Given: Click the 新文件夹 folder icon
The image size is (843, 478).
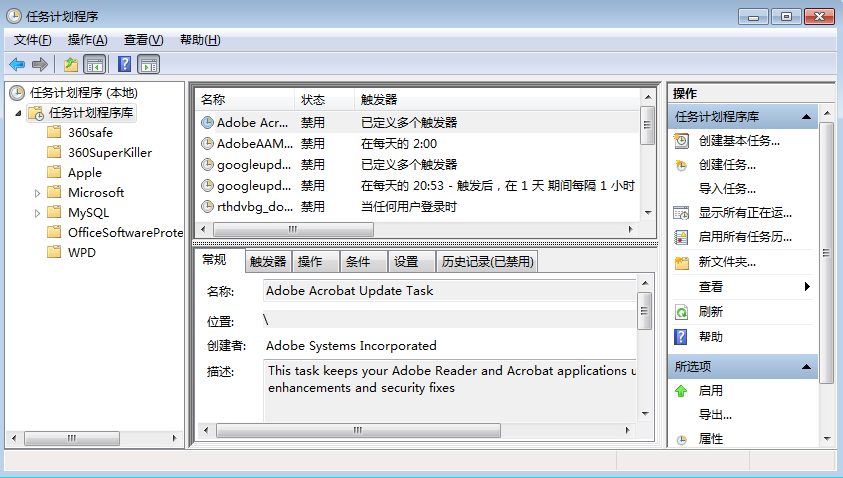Looking at the screenshot, I should [x=682, y=262].
